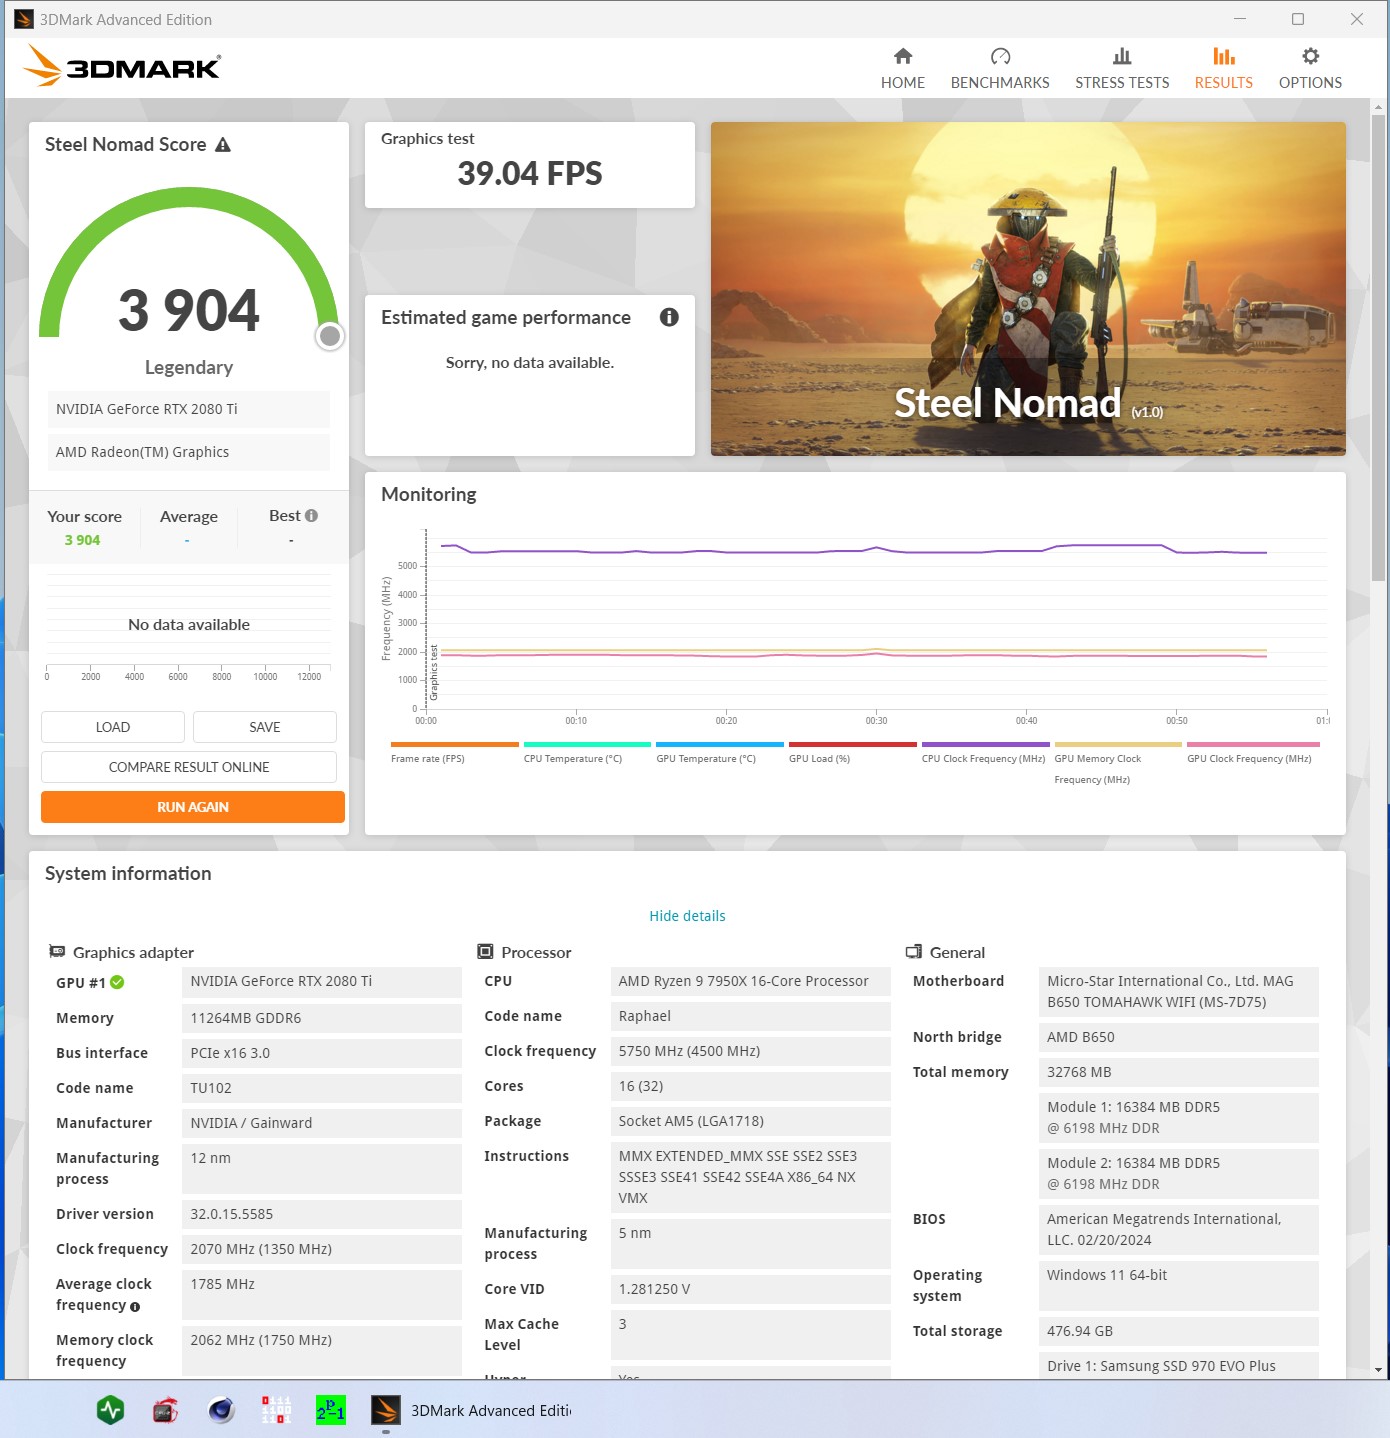Open the red chip taskbar icon

(x=166, y=1410)
